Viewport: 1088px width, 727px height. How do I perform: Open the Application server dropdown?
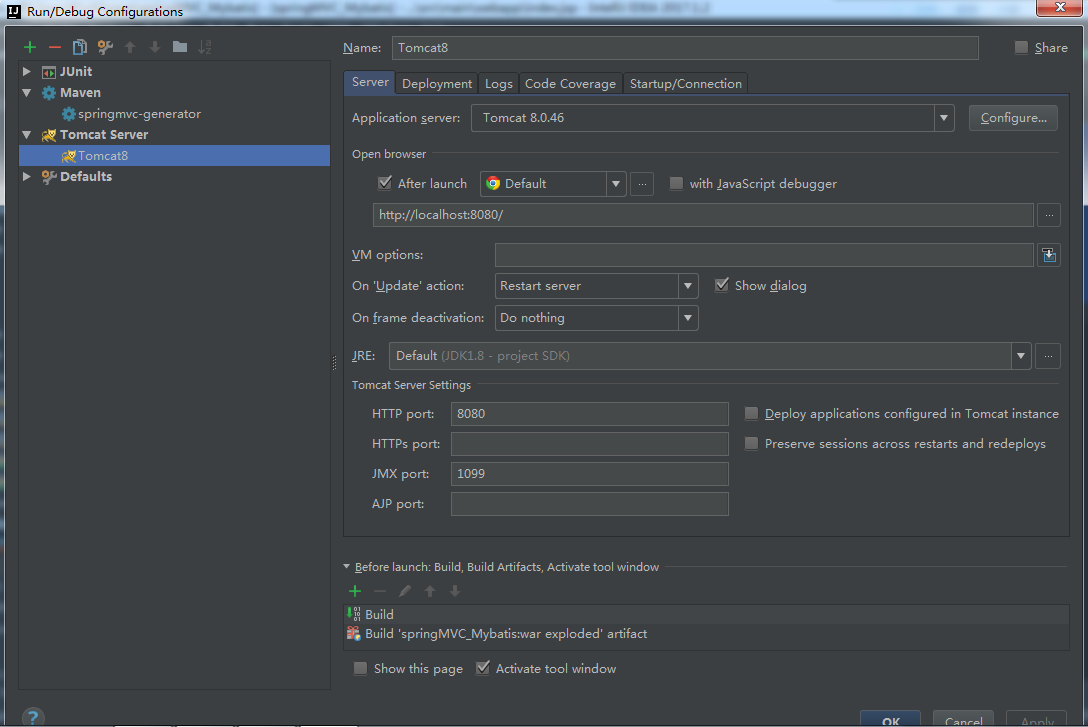click(944, 118)
